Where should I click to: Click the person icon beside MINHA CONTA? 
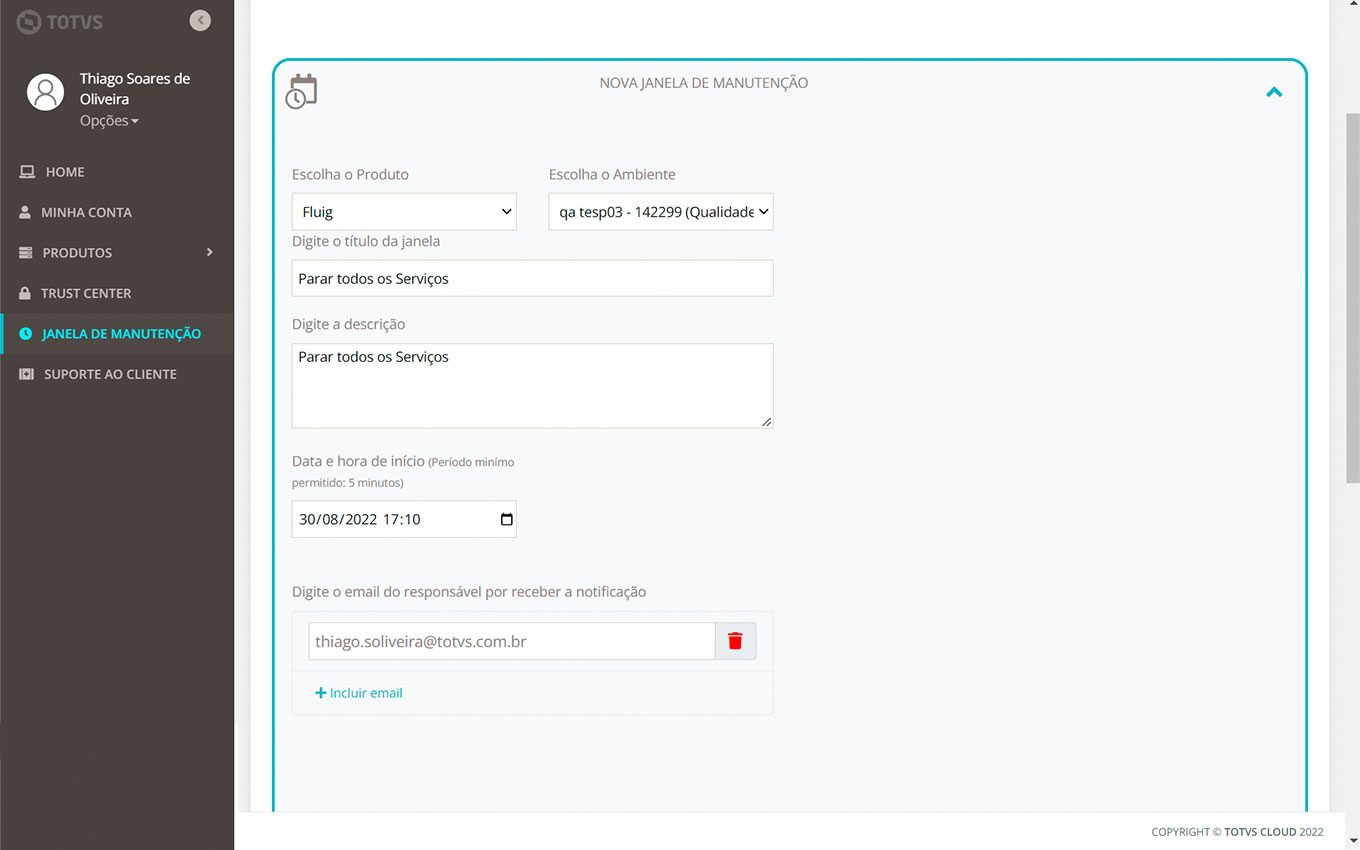point(25,212)
